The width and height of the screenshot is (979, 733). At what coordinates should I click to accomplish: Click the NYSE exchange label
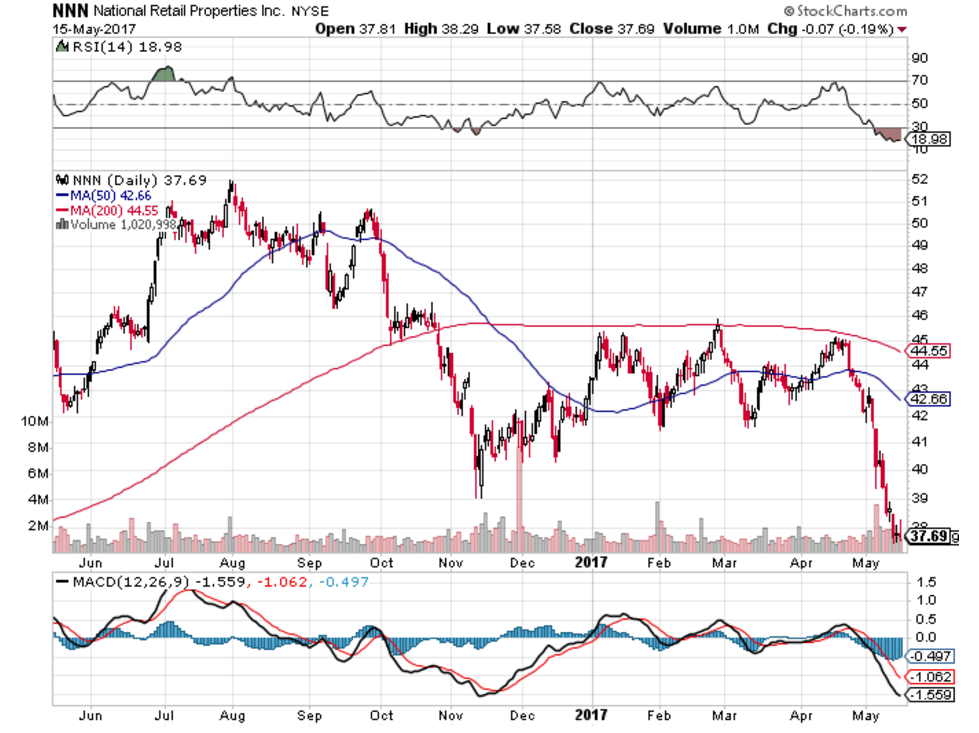[x=310, y=11]
